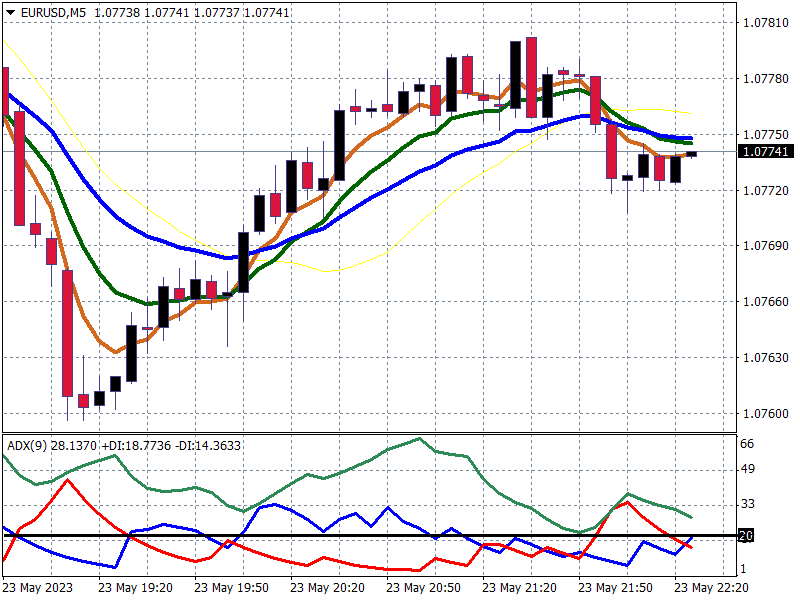Click the boxed level 20 ADX label

pos(745,536)
